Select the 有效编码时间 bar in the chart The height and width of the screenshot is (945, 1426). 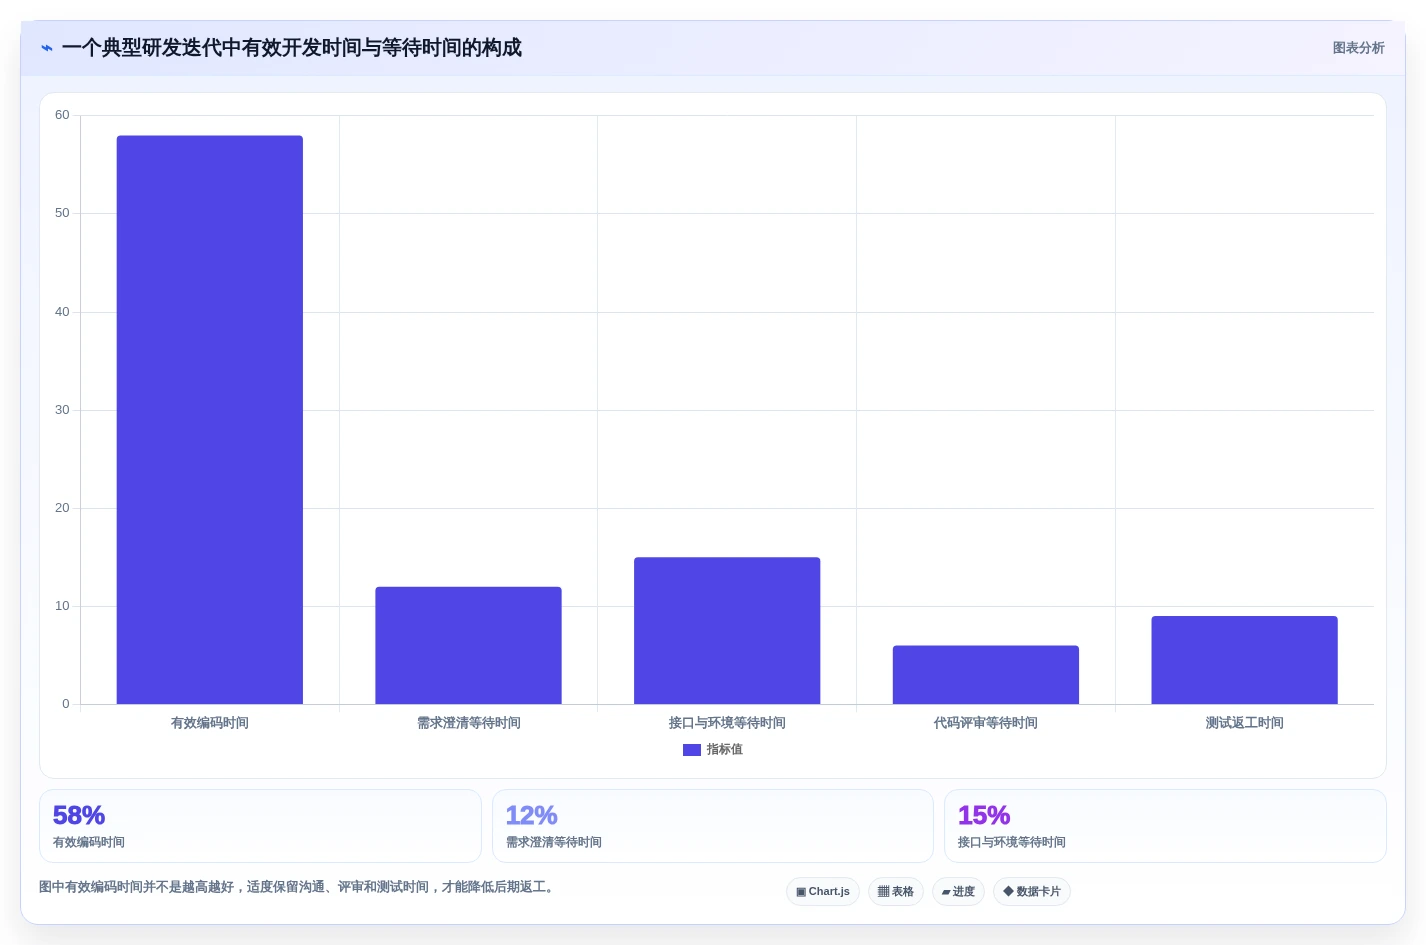pos(210,420)
